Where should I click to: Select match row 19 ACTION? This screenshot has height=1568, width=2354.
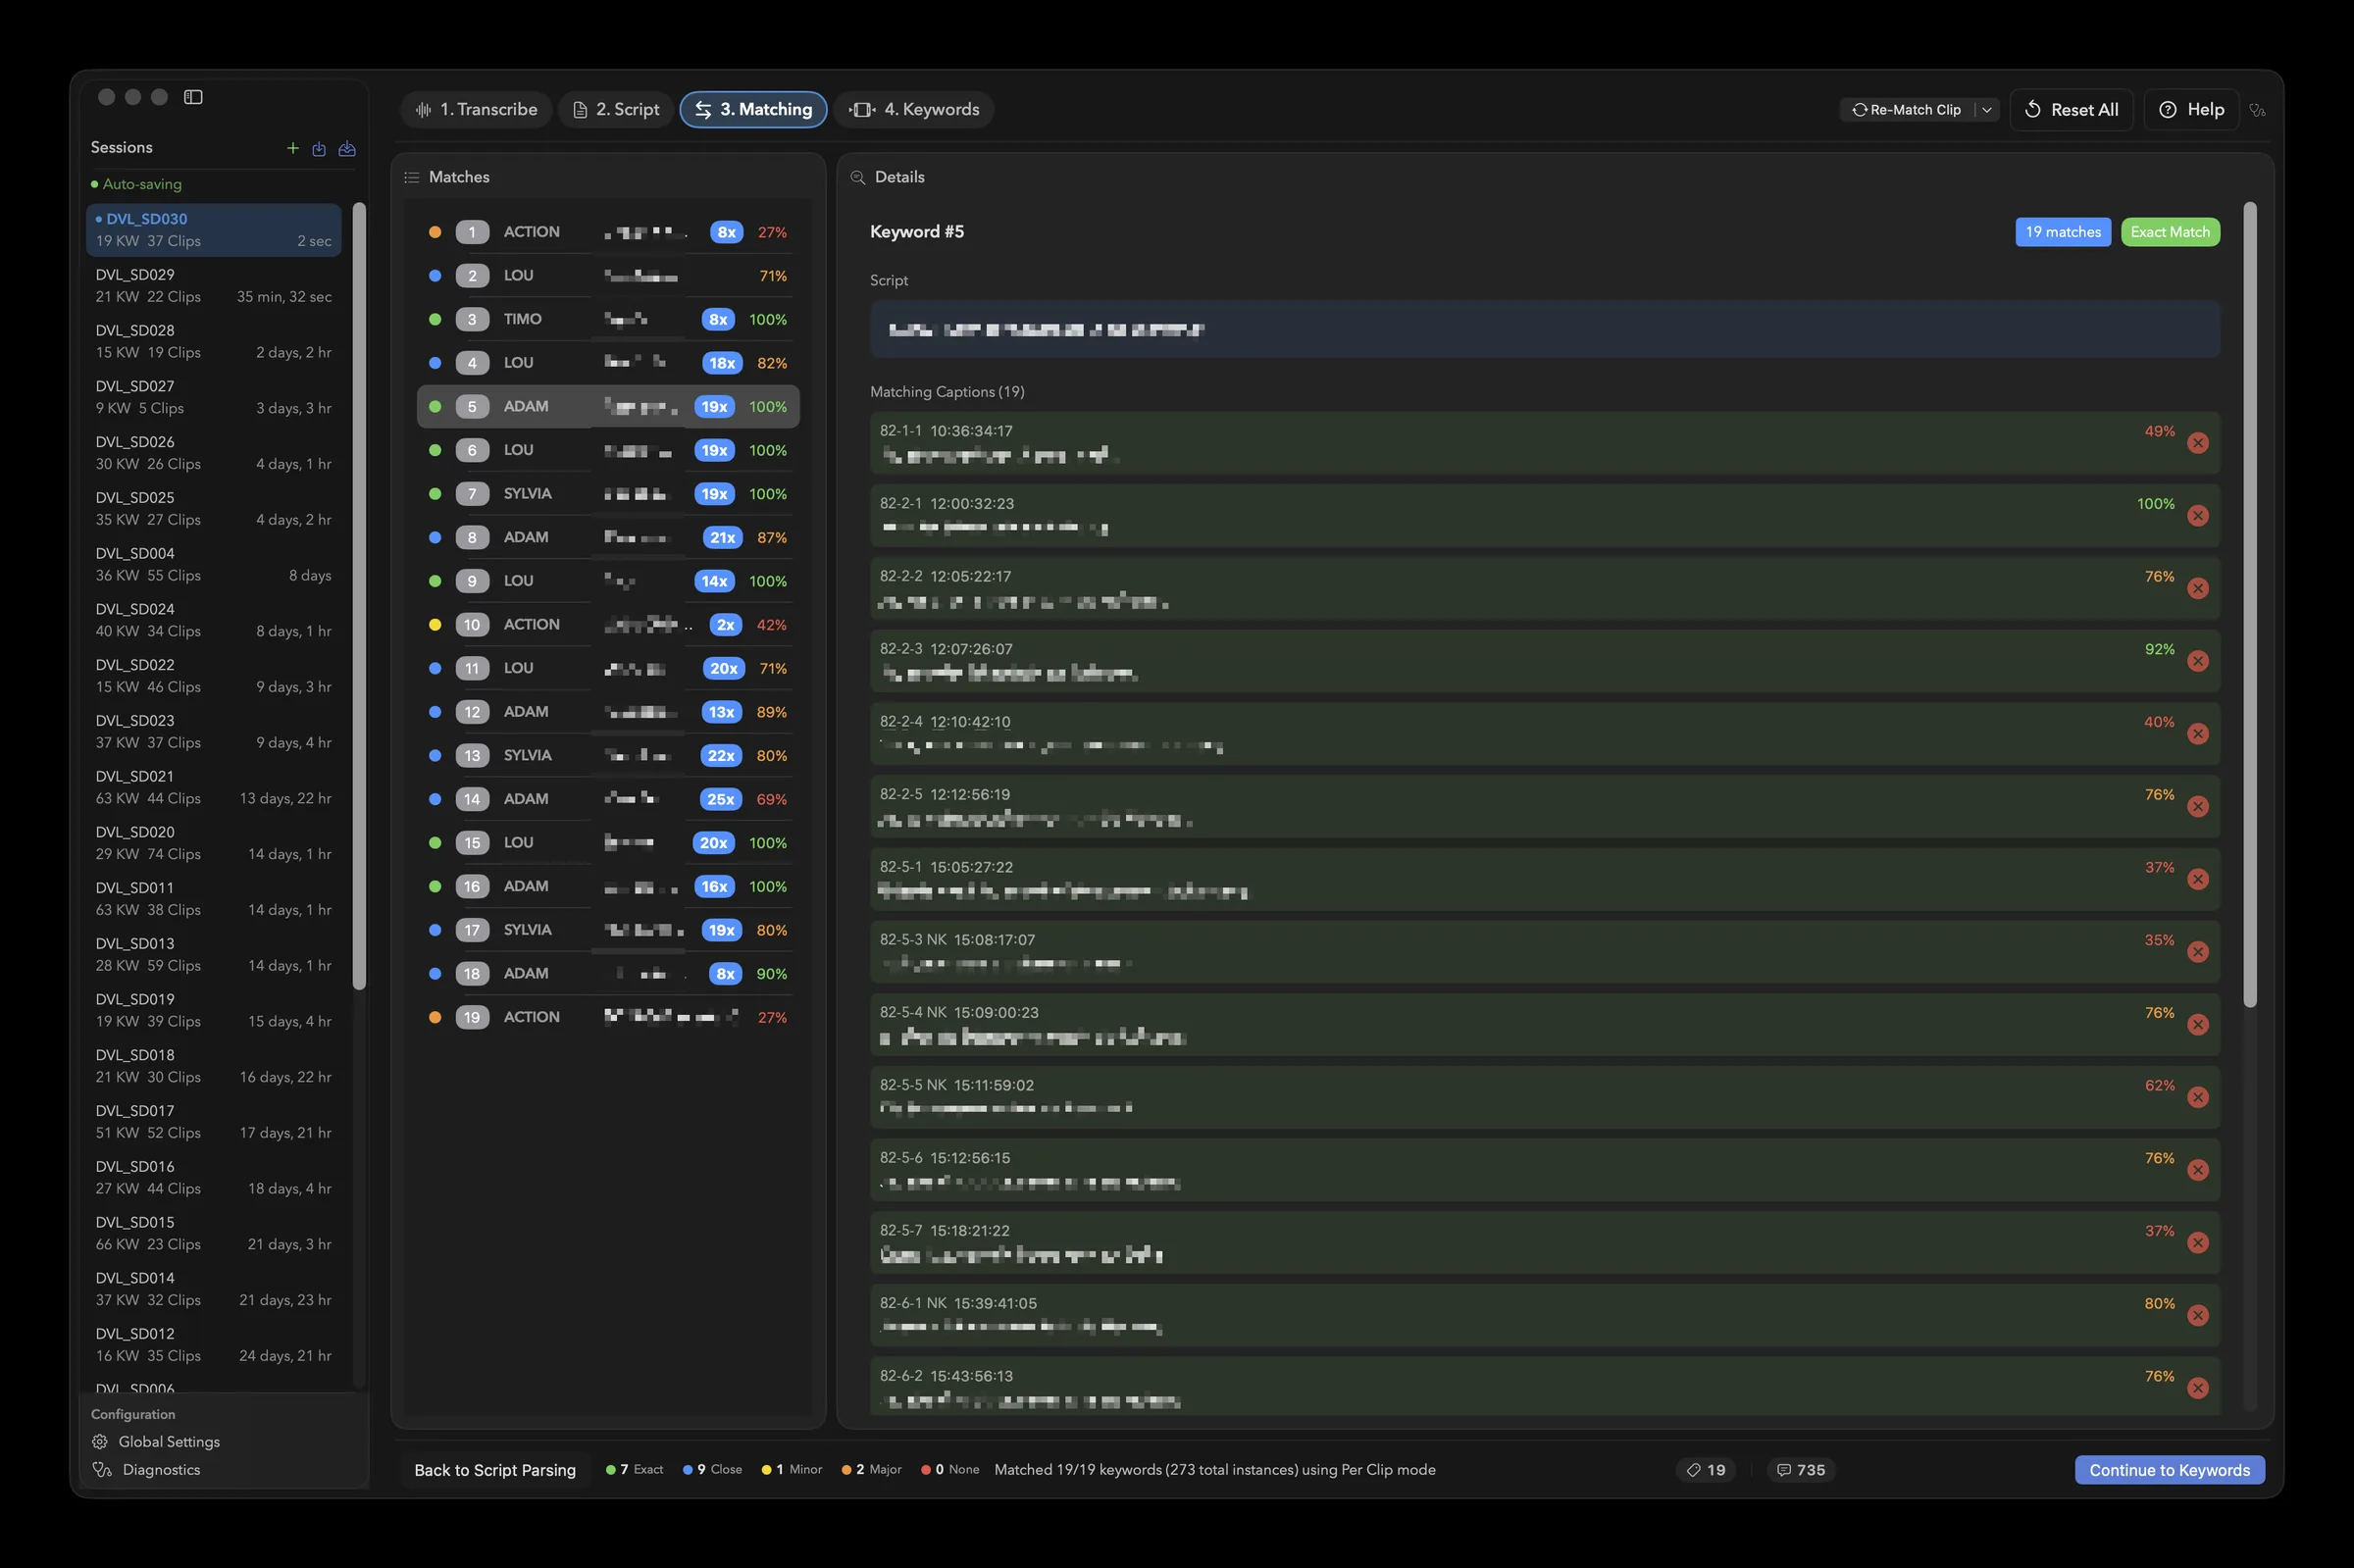[x=608, y=1017]
